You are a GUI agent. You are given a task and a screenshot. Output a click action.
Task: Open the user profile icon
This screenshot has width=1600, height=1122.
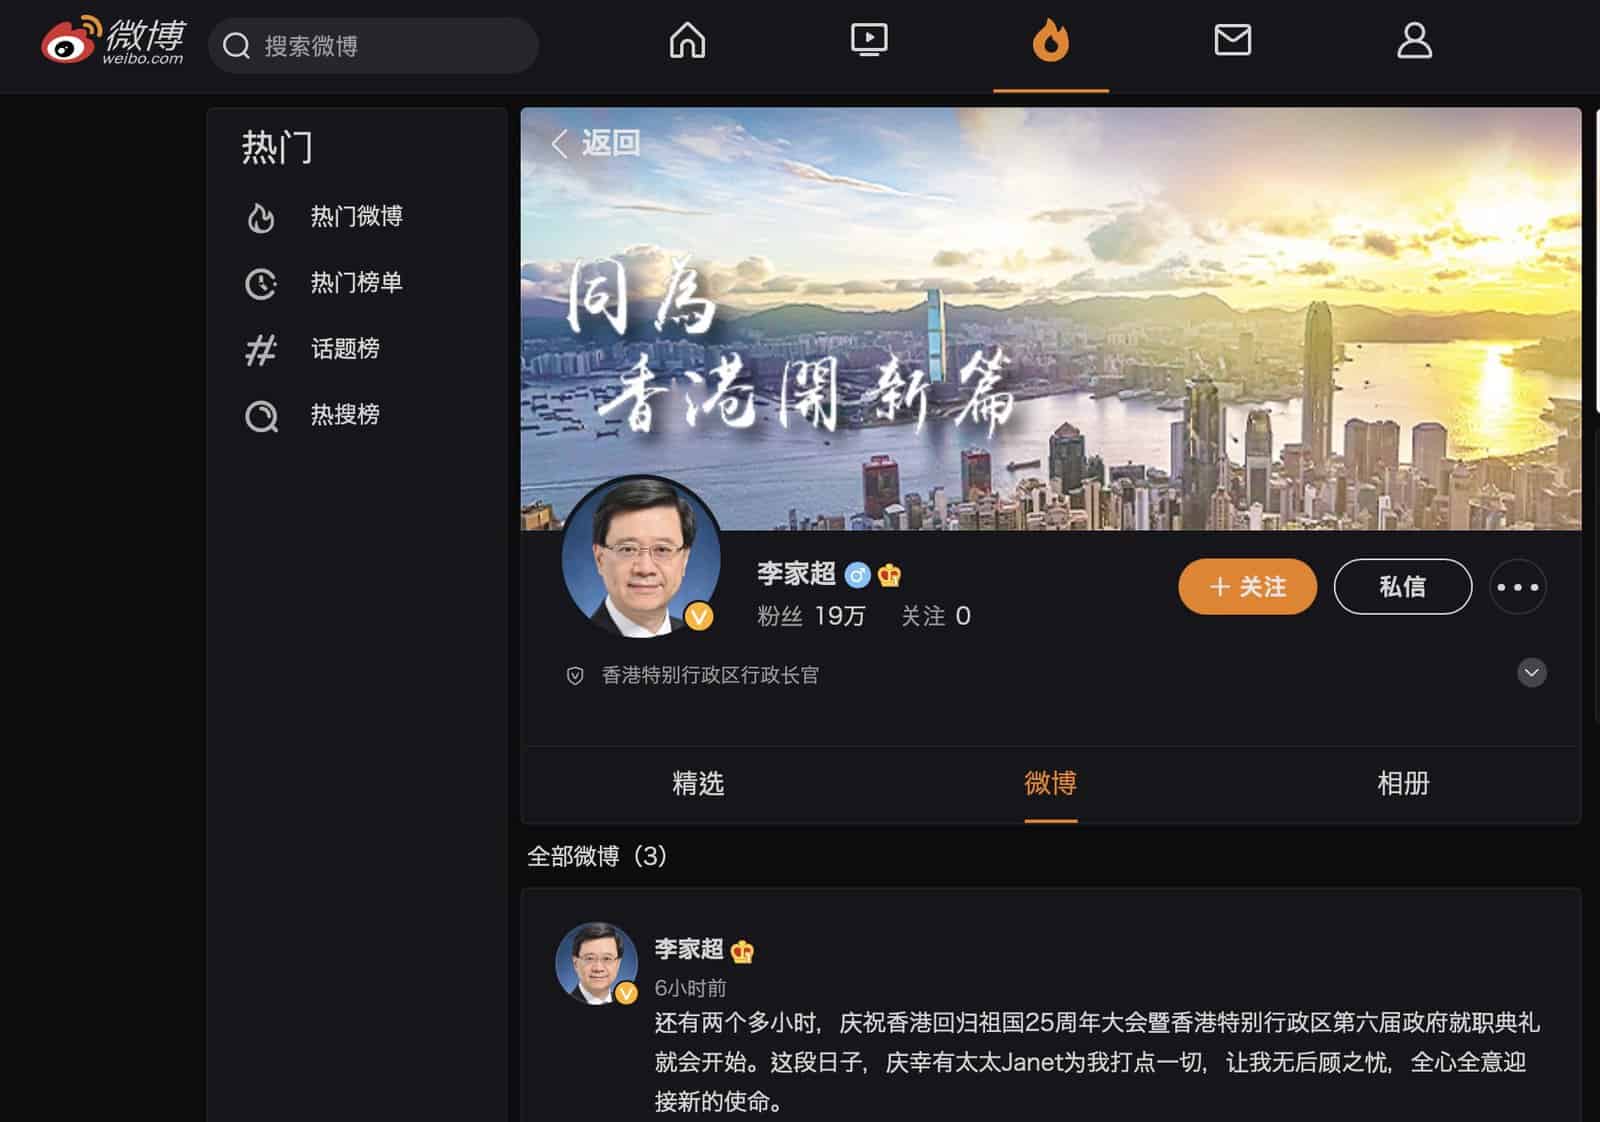pyautogui.click(x=1414, y=41)
